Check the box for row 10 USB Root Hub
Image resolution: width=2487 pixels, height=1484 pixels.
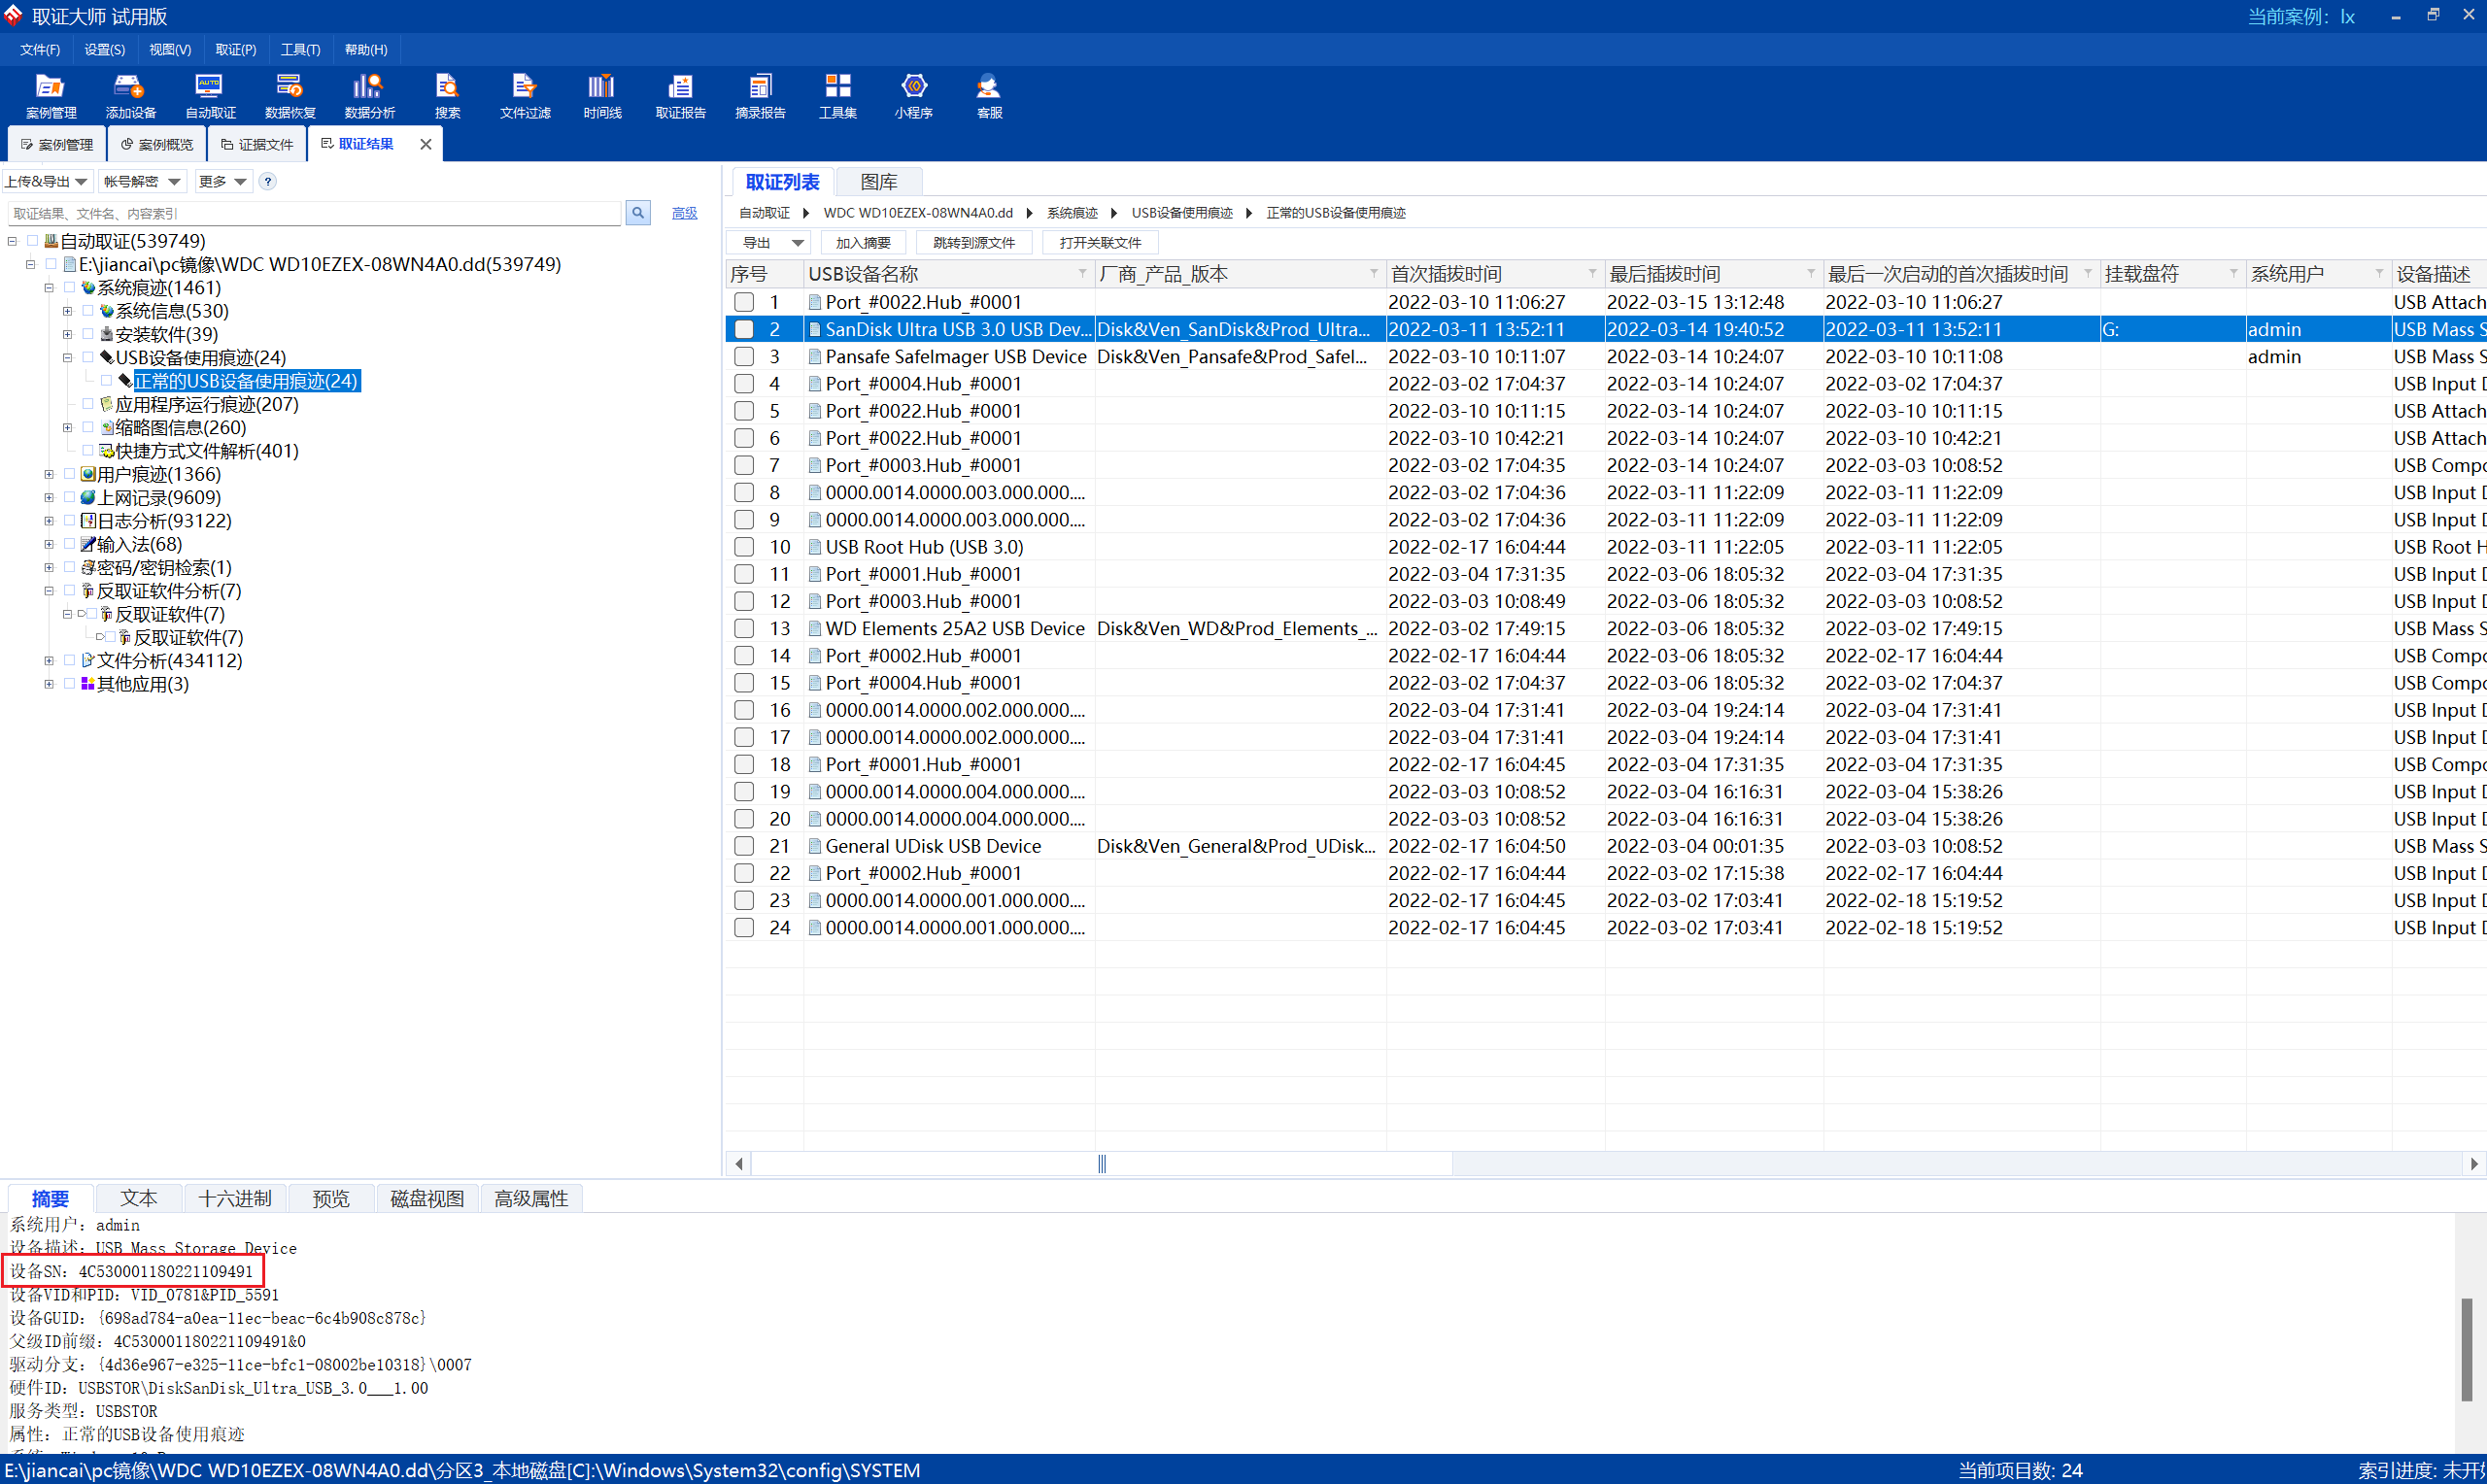744,547
